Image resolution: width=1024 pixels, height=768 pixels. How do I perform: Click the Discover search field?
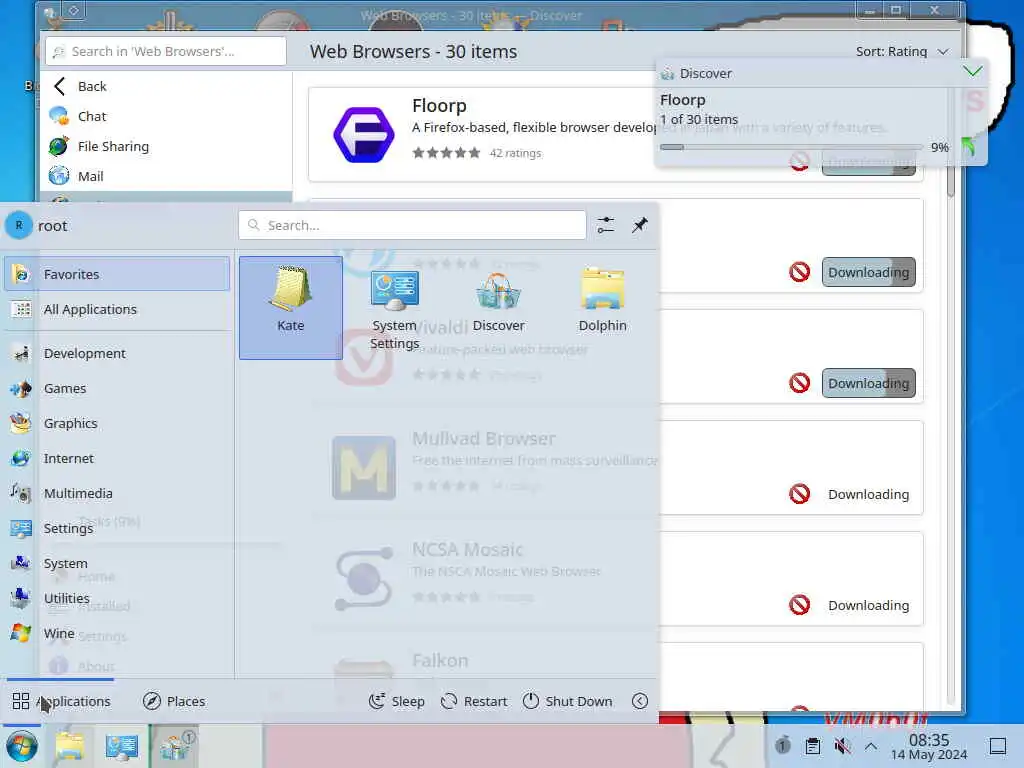(x=166, y=52)
